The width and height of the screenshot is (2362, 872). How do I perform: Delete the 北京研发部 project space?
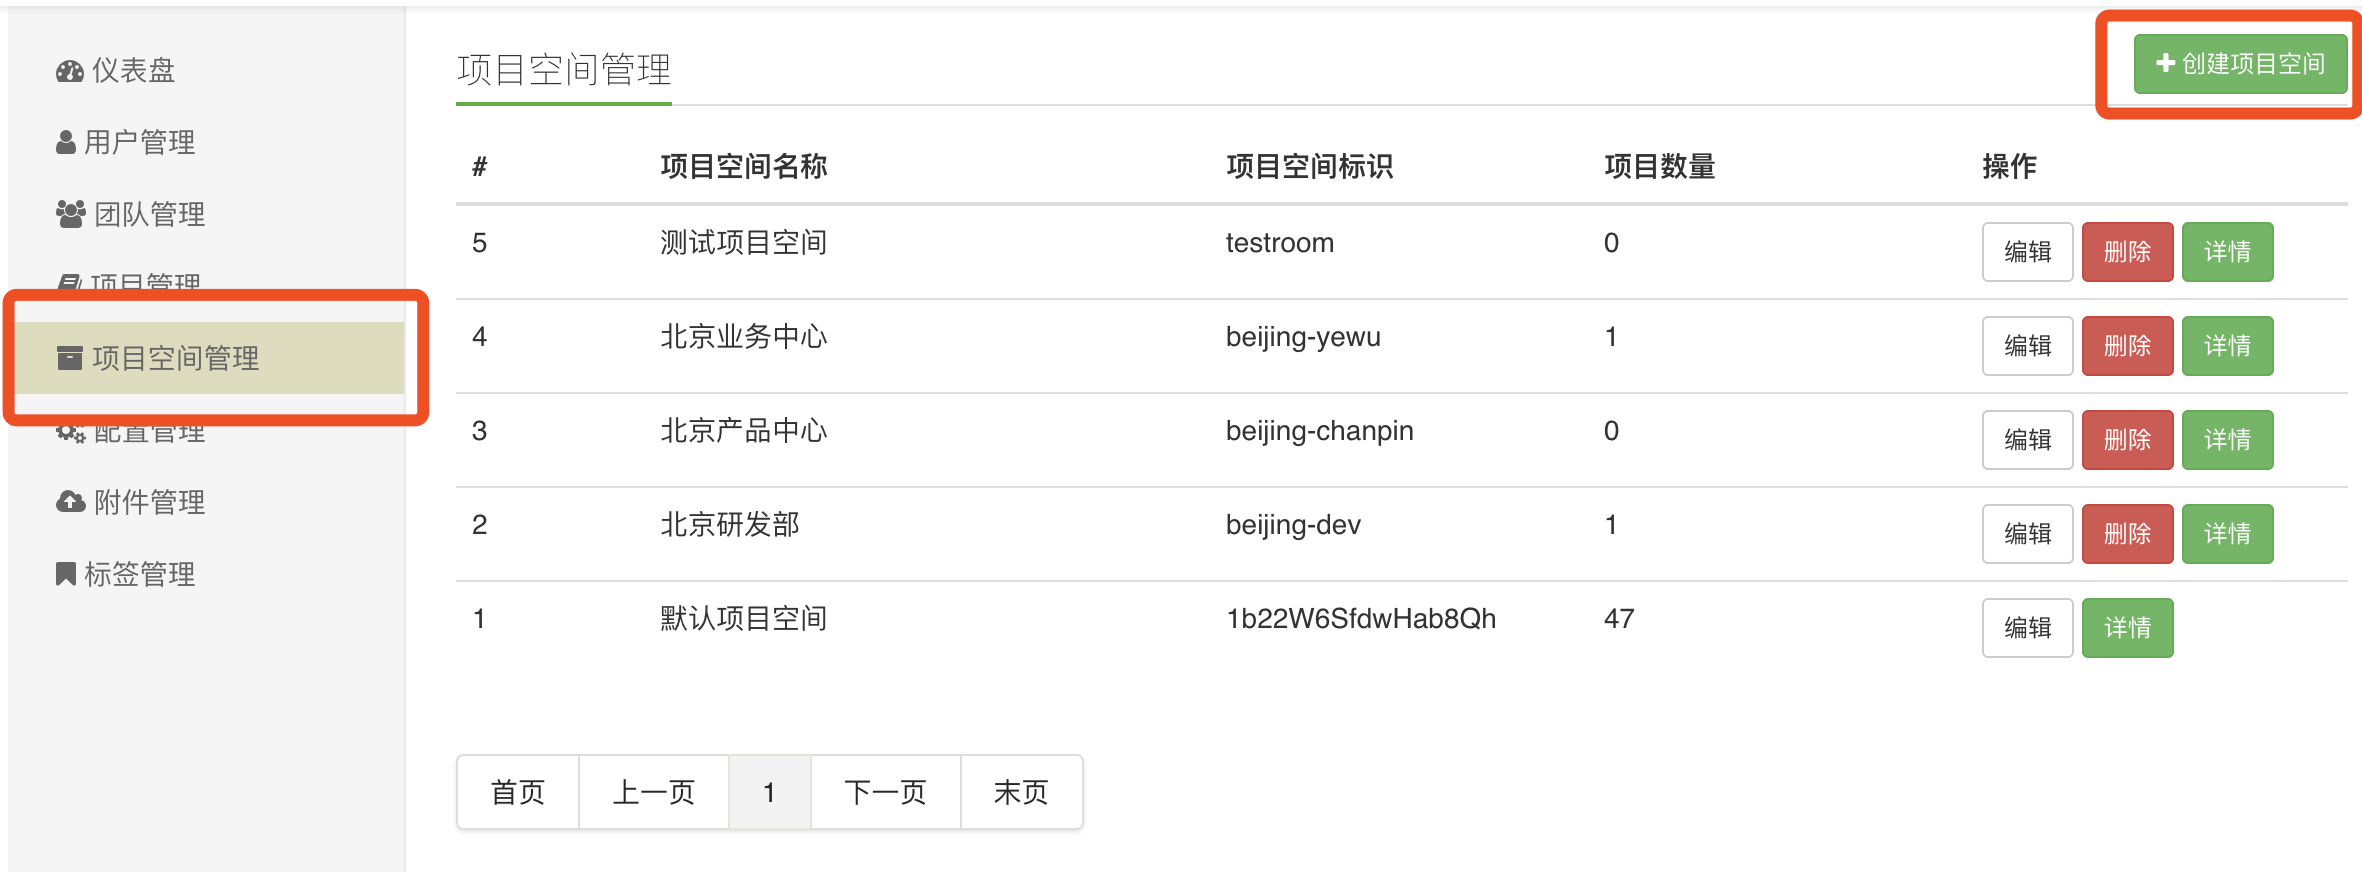click(x=2127, y=534)
